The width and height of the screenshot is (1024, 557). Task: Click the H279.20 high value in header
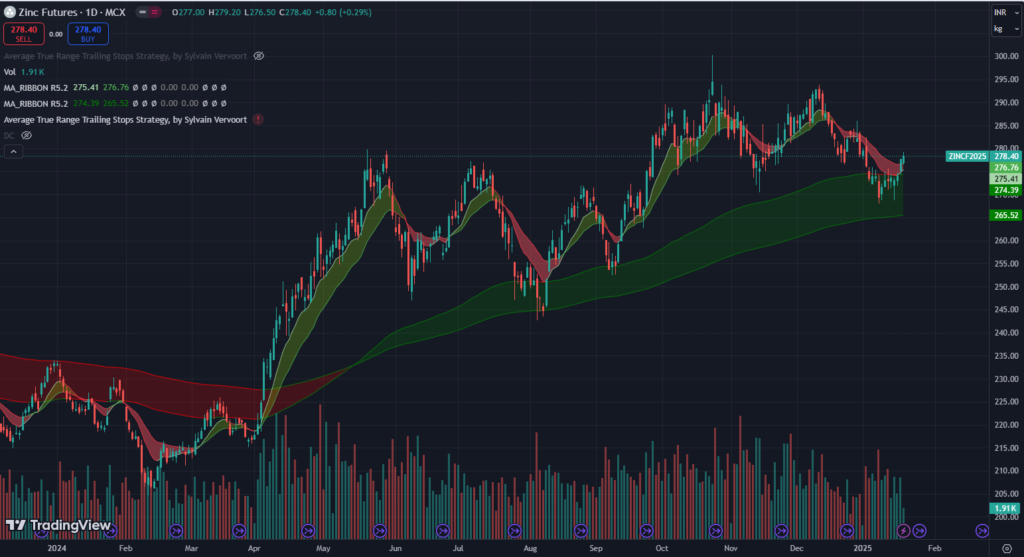tap(225, 12)
